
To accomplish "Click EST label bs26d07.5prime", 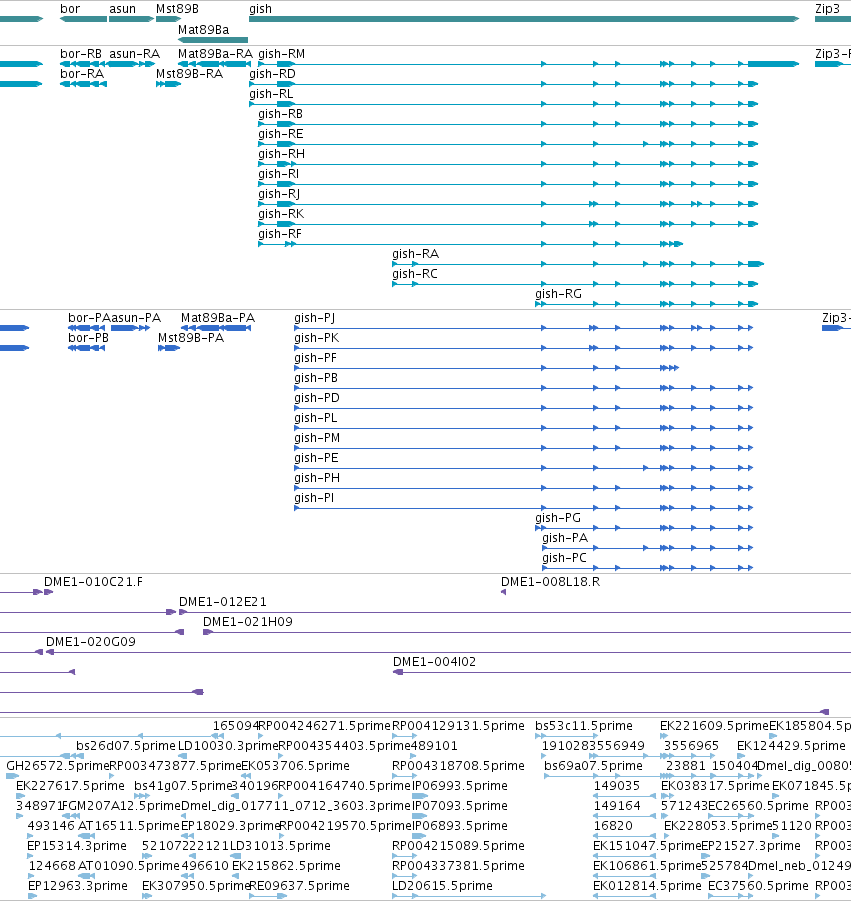I will [x=126, y=746].
